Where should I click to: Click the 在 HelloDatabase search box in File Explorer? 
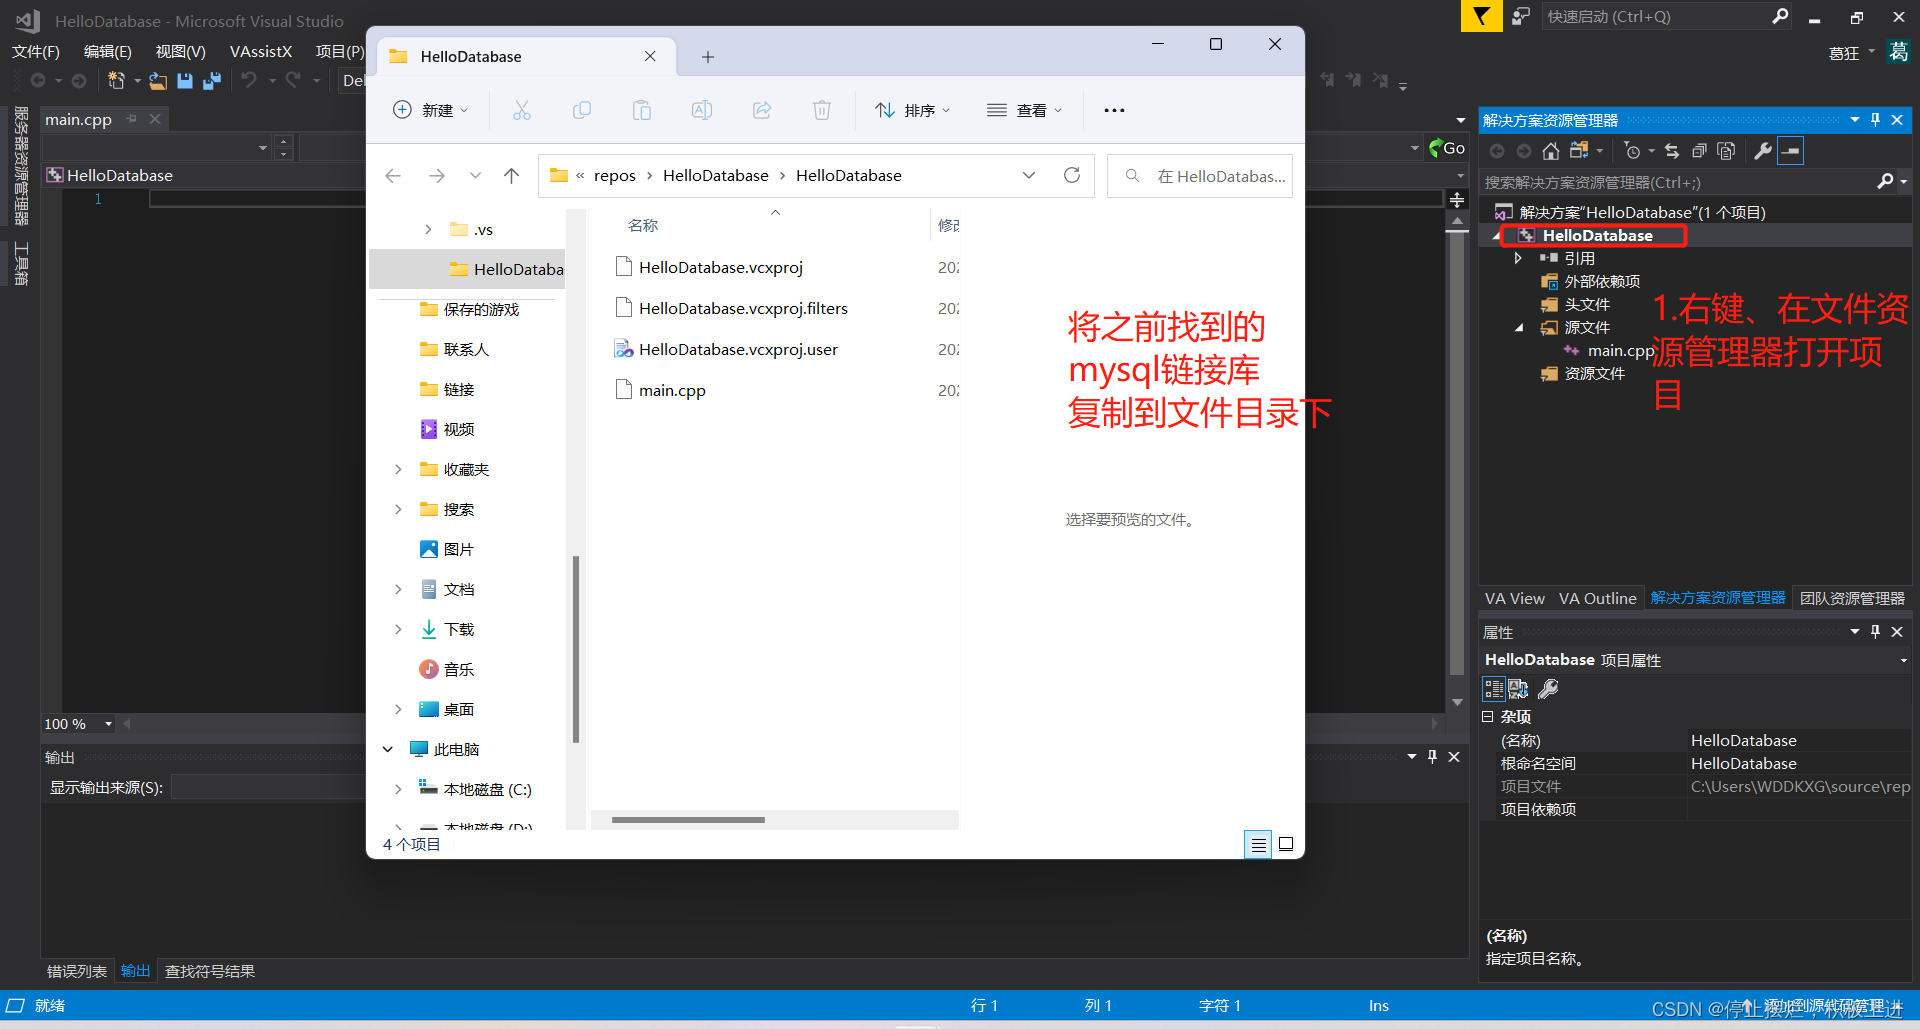coord(1200,176)
